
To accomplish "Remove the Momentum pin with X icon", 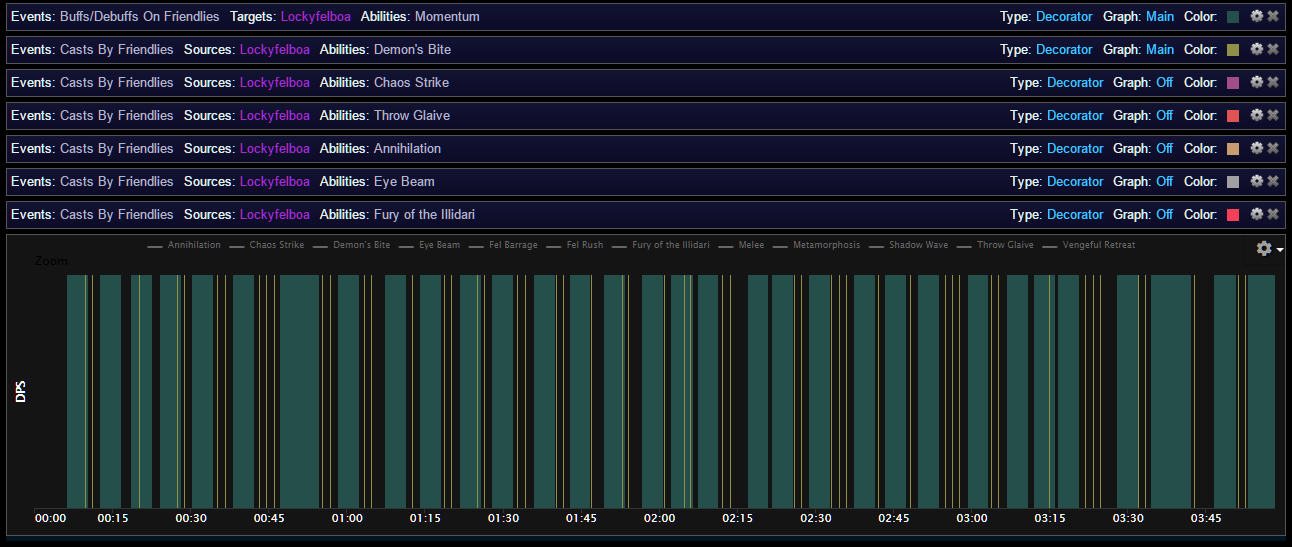I will click(1273, 16).
